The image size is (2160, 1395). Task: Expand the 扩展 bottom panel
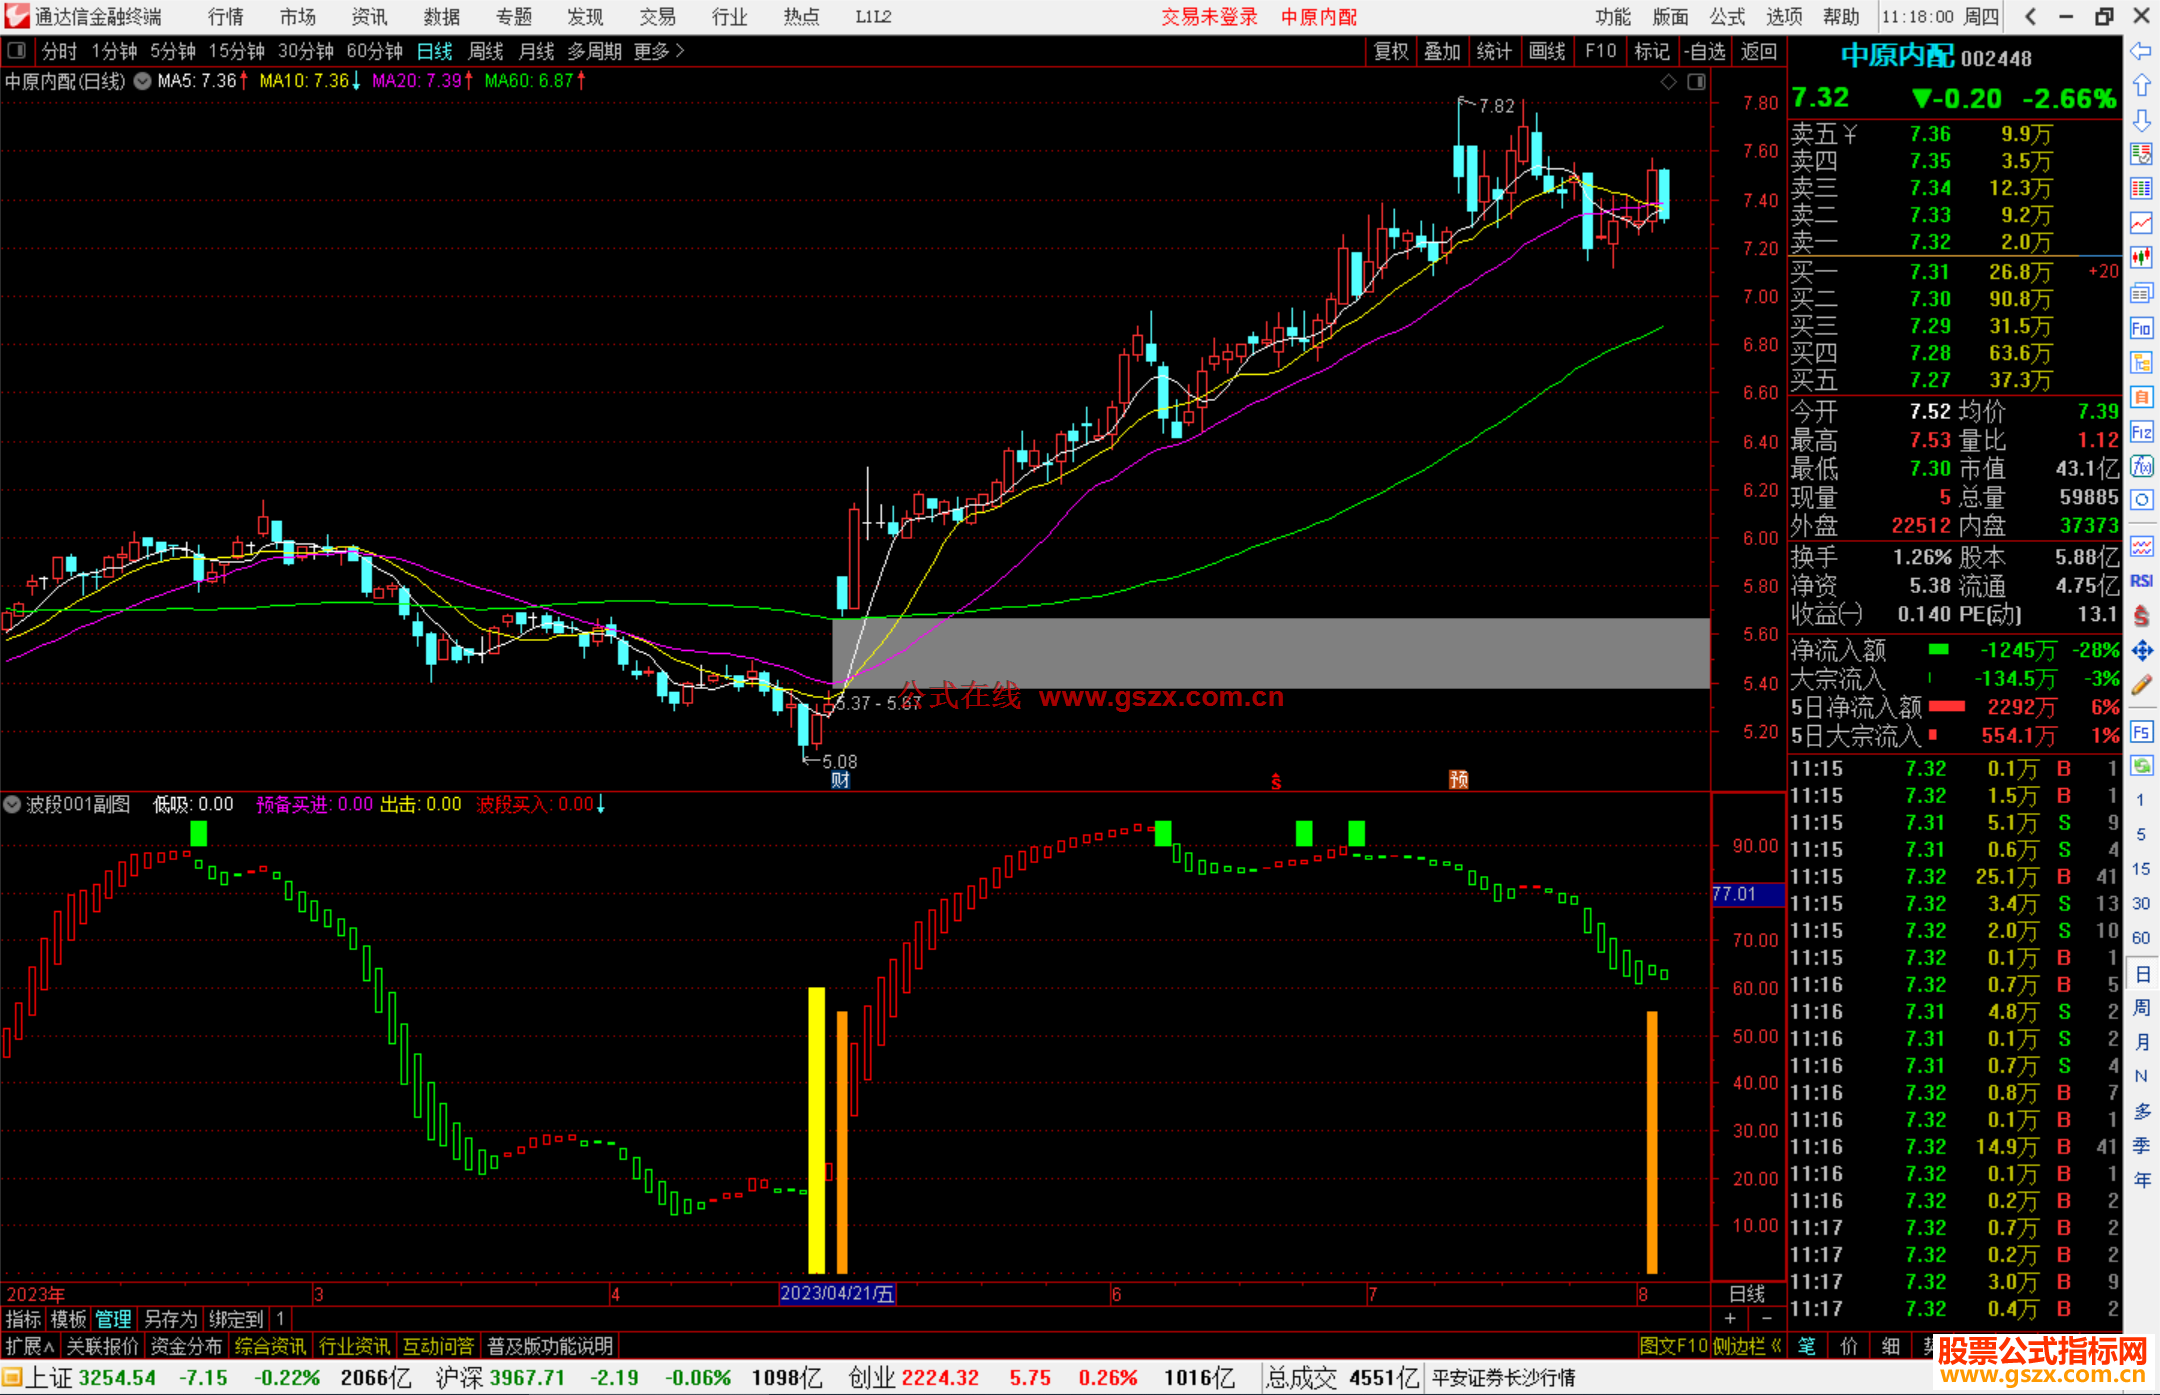pos(30,1346)
